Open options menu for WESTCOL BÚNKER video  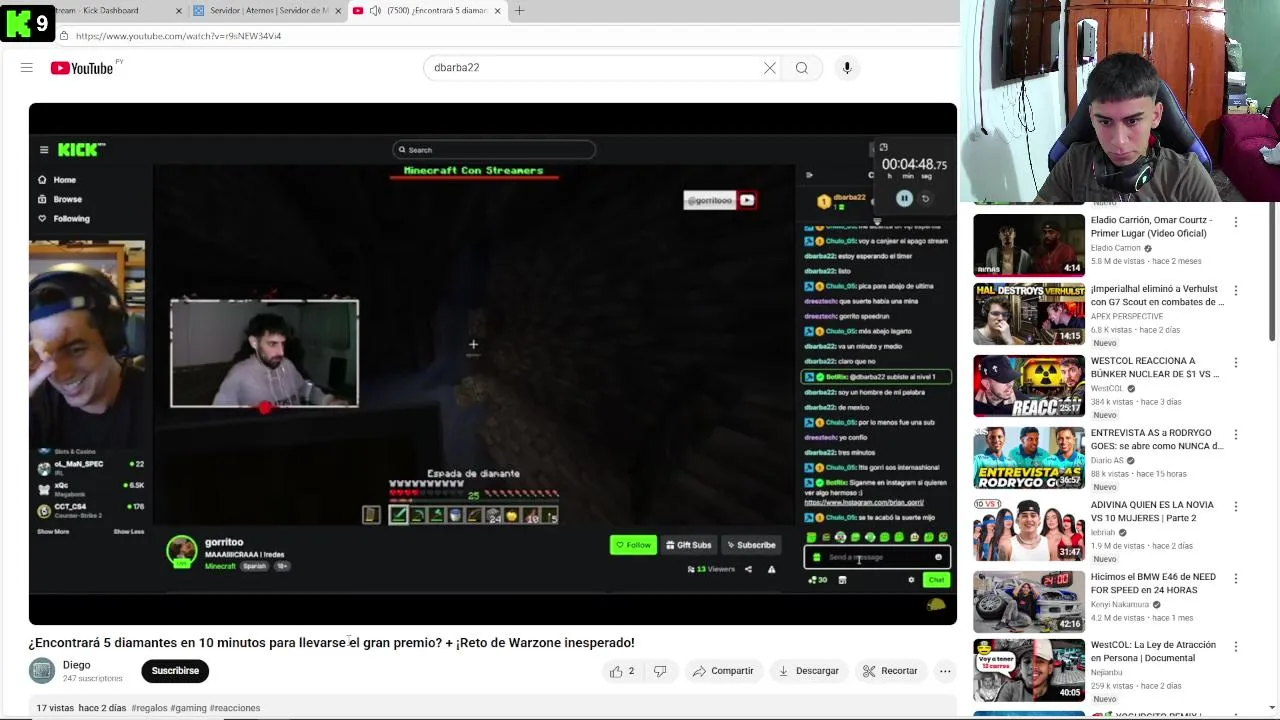(1236, 362)
